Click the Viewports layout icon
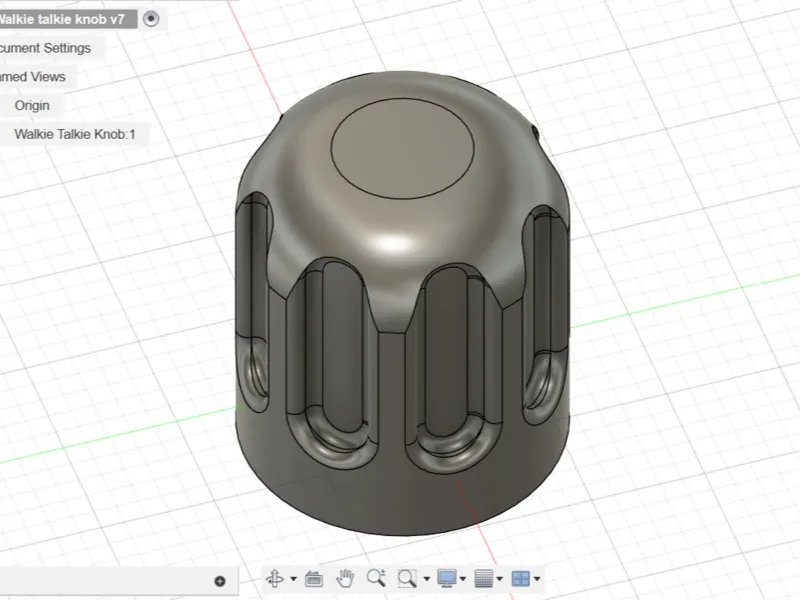Screen dimensions: 800x600 [521, 579]
